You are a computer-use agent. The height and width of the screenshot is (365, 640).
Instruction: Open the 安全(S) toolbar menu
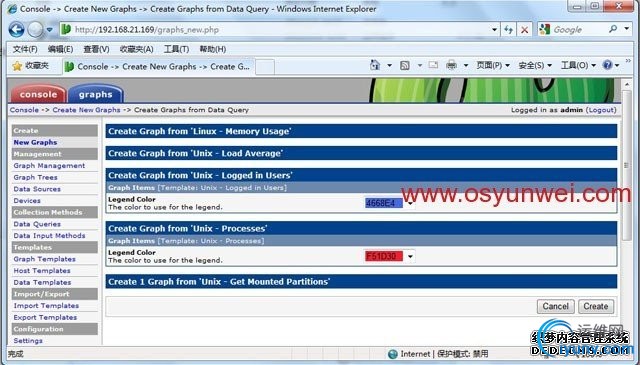pyautogui.click(x=535, y=65)
